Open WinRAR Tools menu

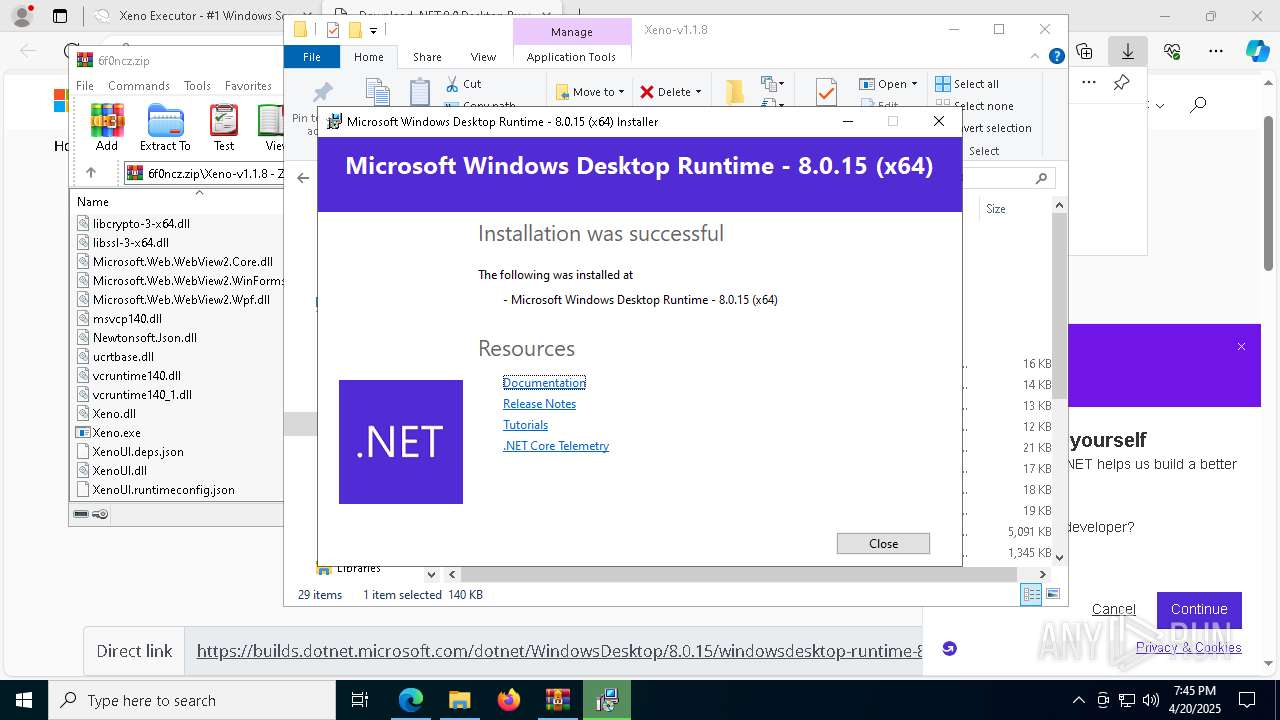coord(197,86)
